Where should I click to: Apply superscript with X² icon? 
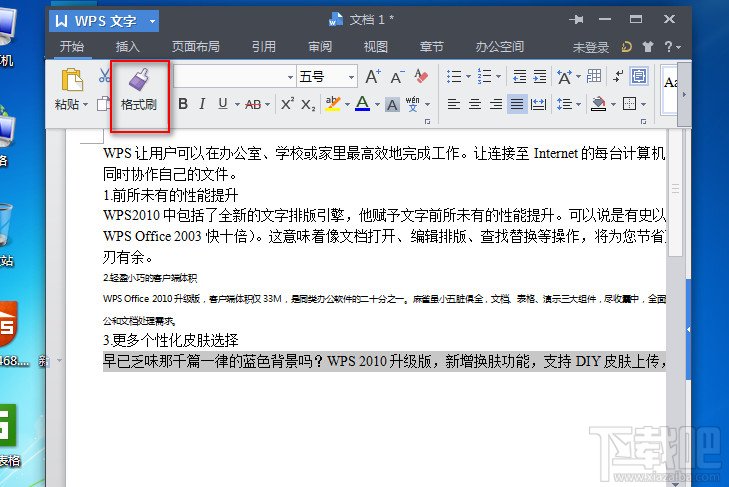287,104
